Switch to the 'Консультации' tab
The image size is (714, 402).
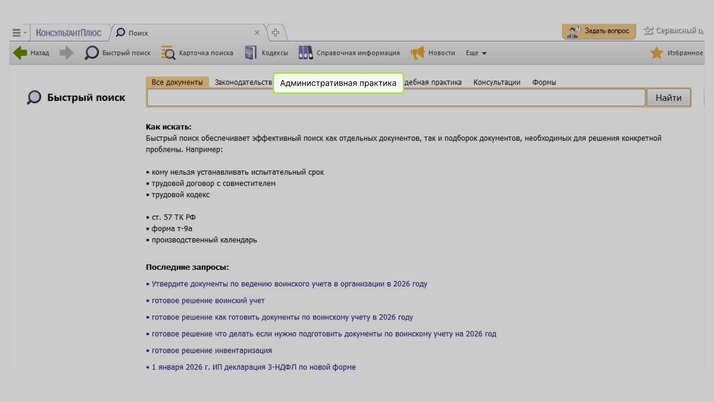[496, 82]
